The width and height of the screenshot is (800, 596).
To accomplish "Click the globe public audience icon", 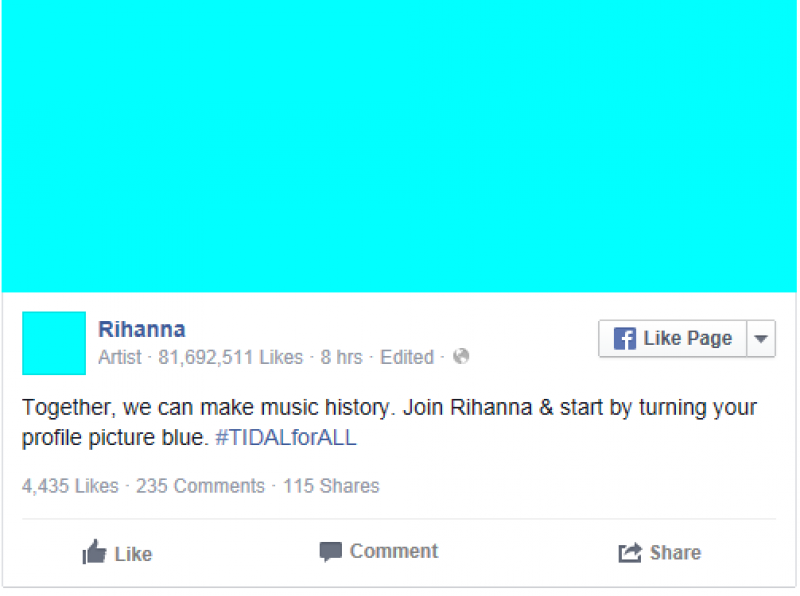I will point(461,357).
